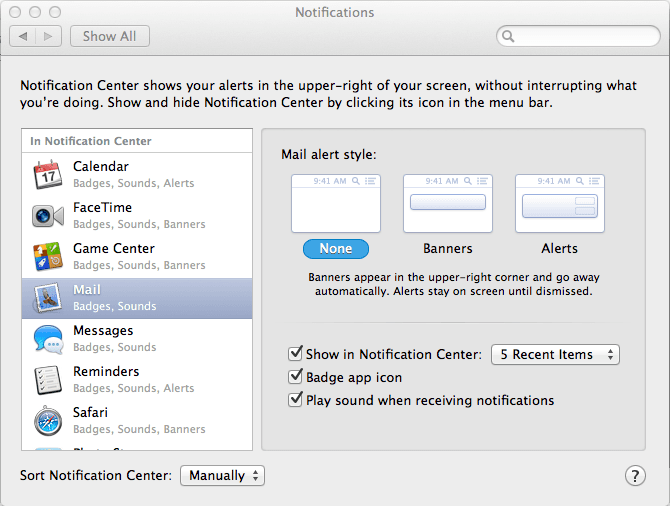
Task: Toggle Show in Notification Center checkbox
Action: pyautogui.click(x=295, y=353)
